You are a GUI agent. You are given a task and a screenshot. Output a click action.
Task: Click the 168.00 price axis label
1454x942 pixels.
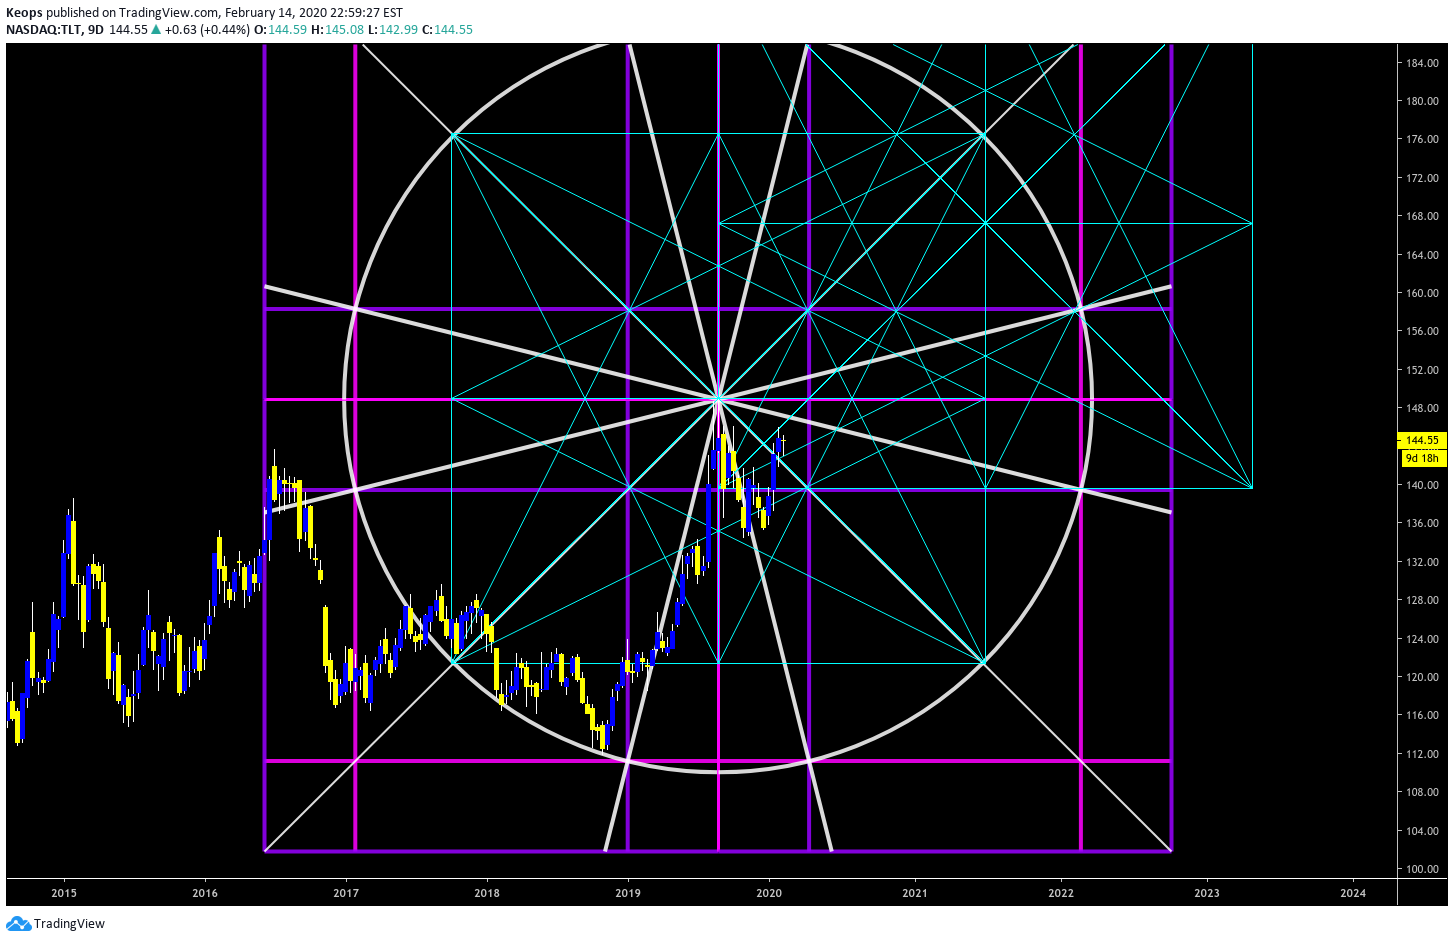(x=1422, y=216)
